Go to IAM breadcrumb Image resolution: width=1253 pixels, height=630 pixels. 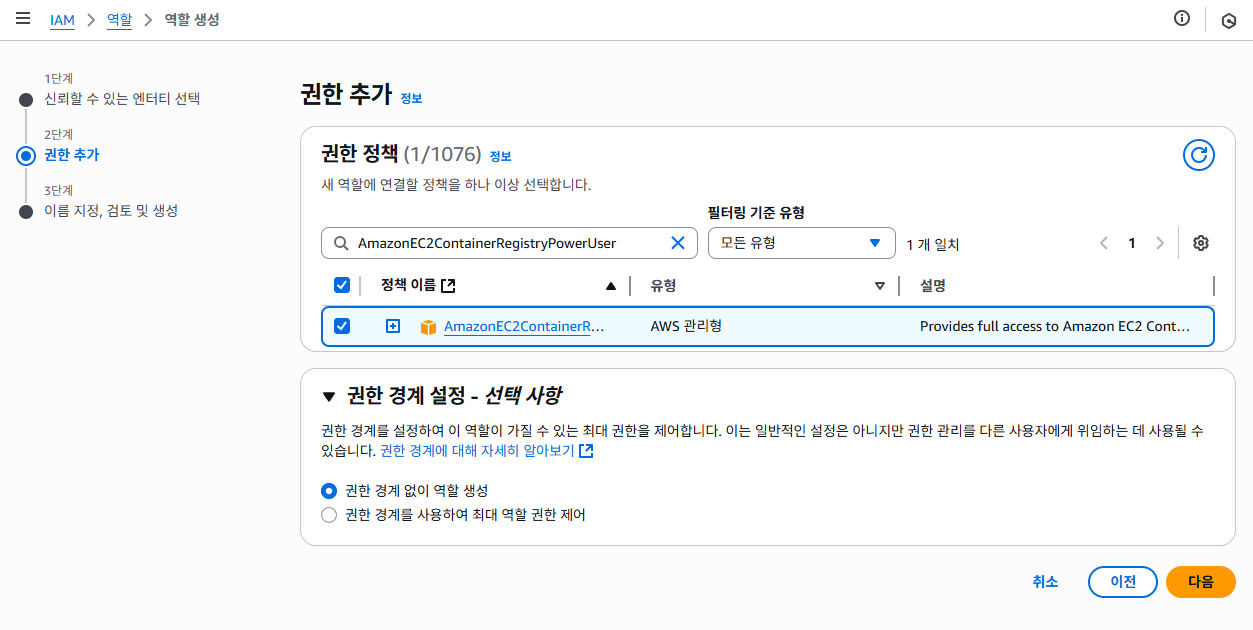pyautogui.click(x=62, y=20)
